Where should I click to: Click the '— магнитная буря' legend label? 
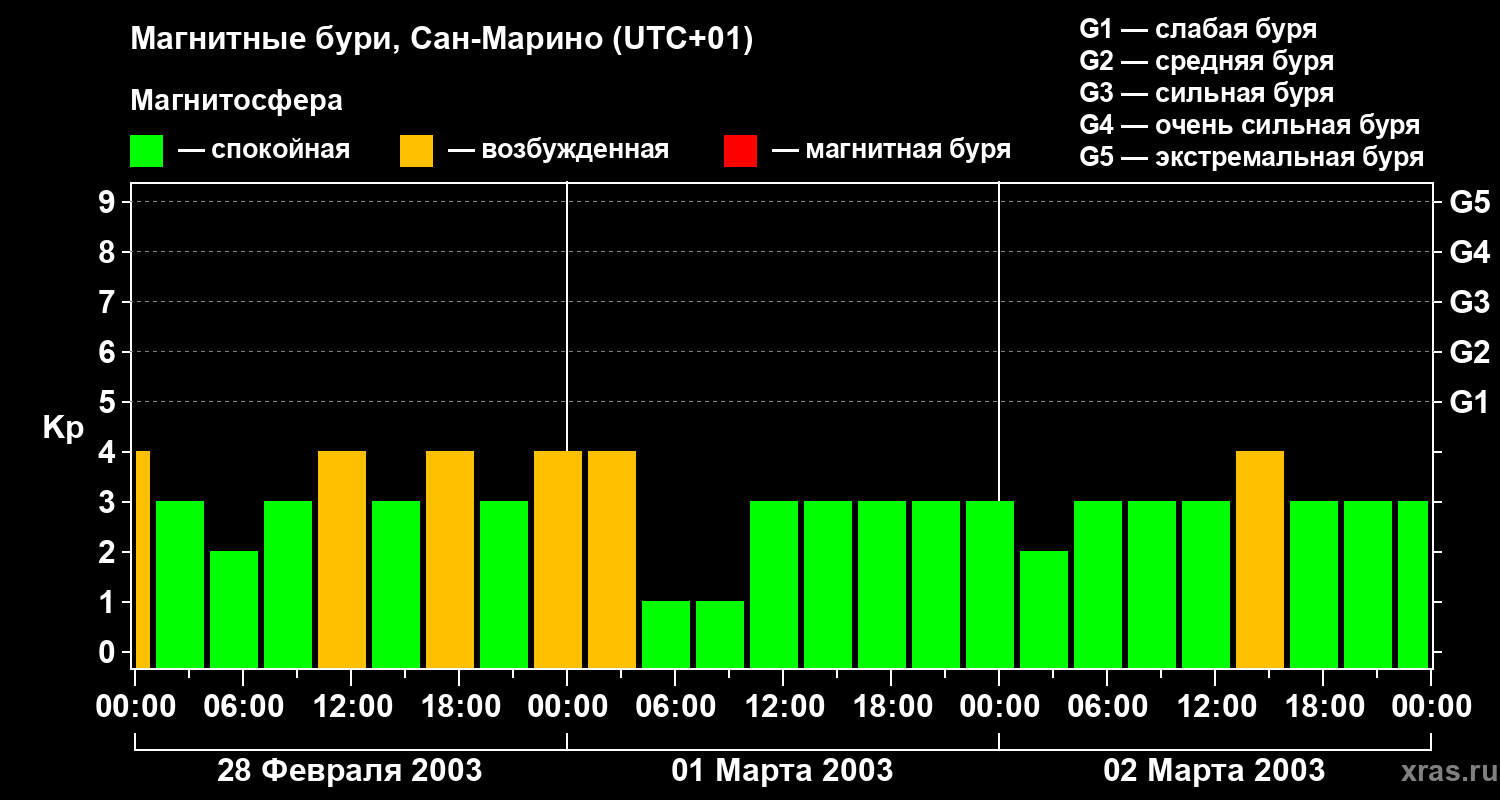point(891,150)
